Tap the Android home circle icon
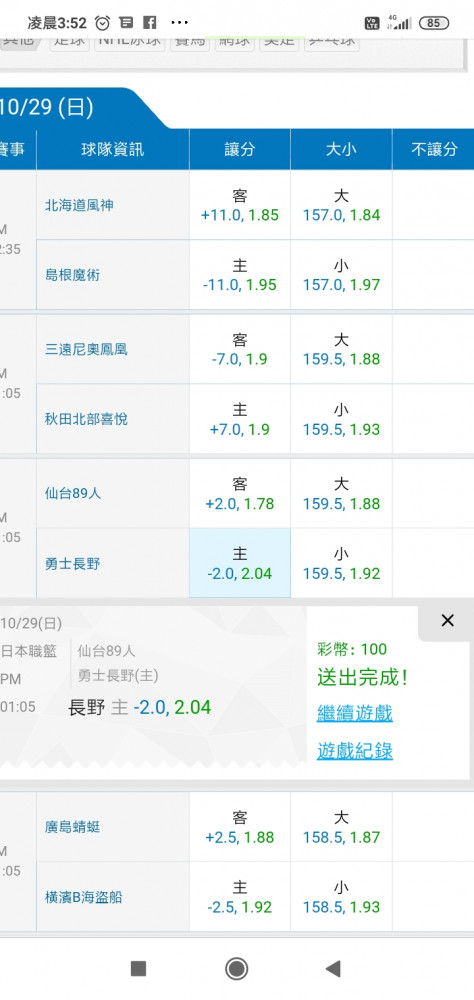This screenshot has width=474, height=1000. coord(237,969)
